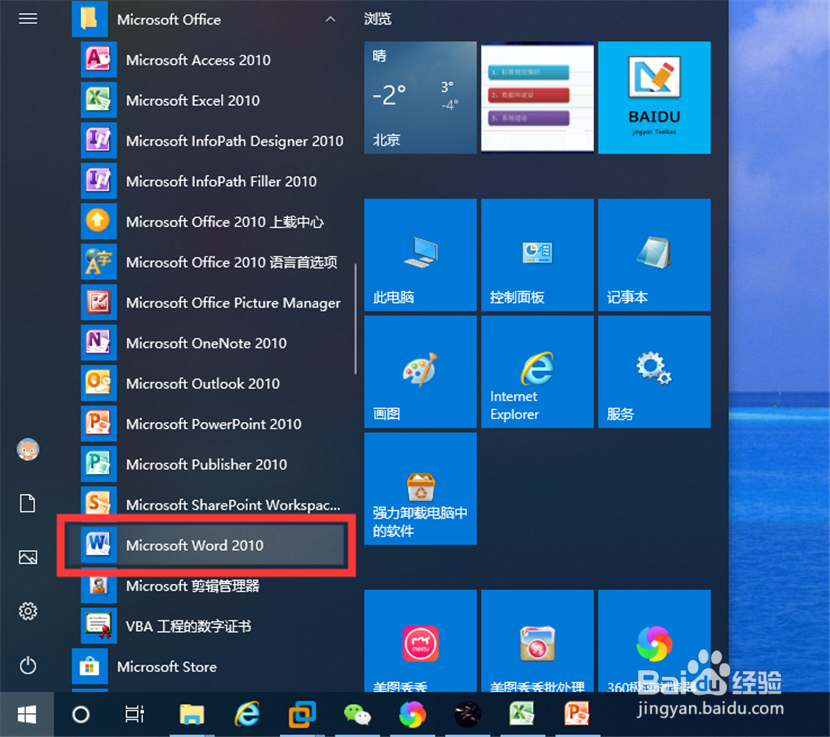
Task: Open Microsoft InfoPath Designer 2010
Action: coord(212,141)
